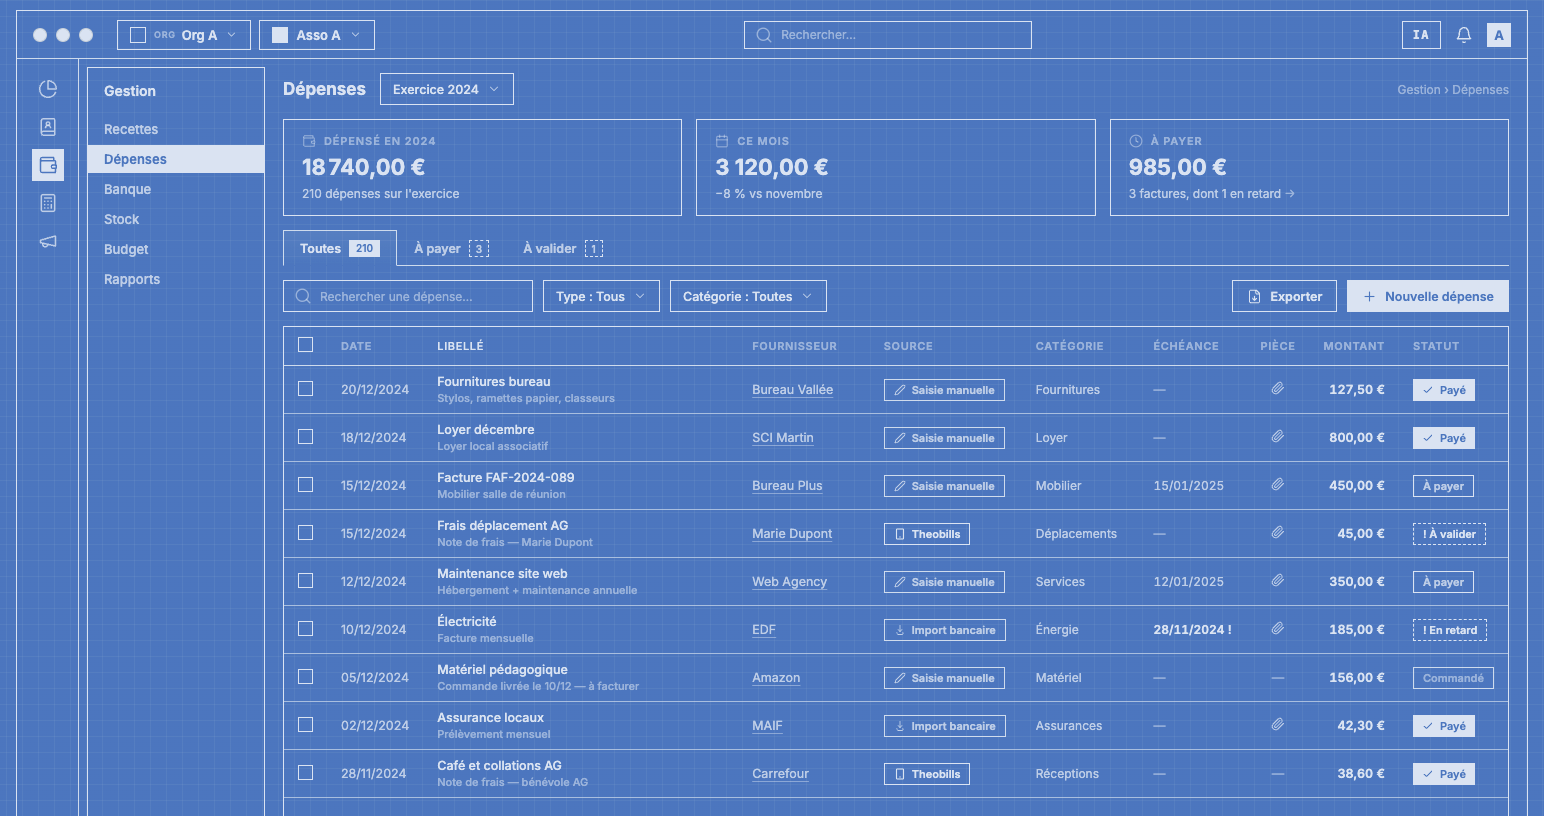Open the Type : Tous filter dropdown
Image resolution: width=1544 pixels, height=816 pixels.
[x=601, y=296]
